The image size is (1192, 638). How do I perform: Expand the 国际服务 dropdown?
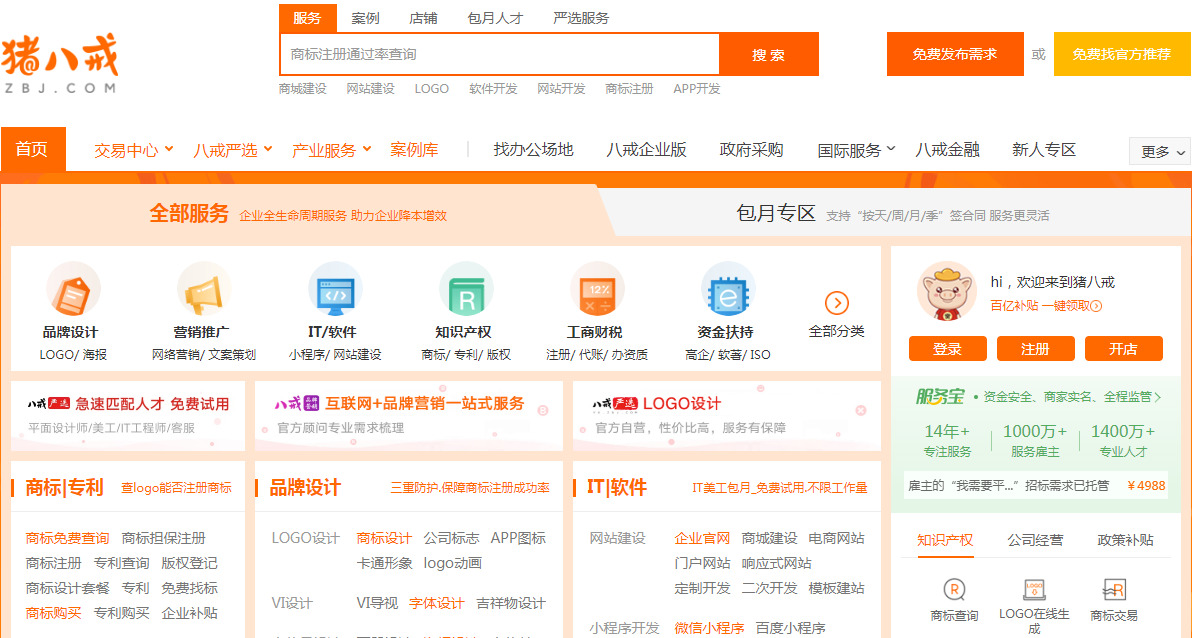click(x=856, y=150)
